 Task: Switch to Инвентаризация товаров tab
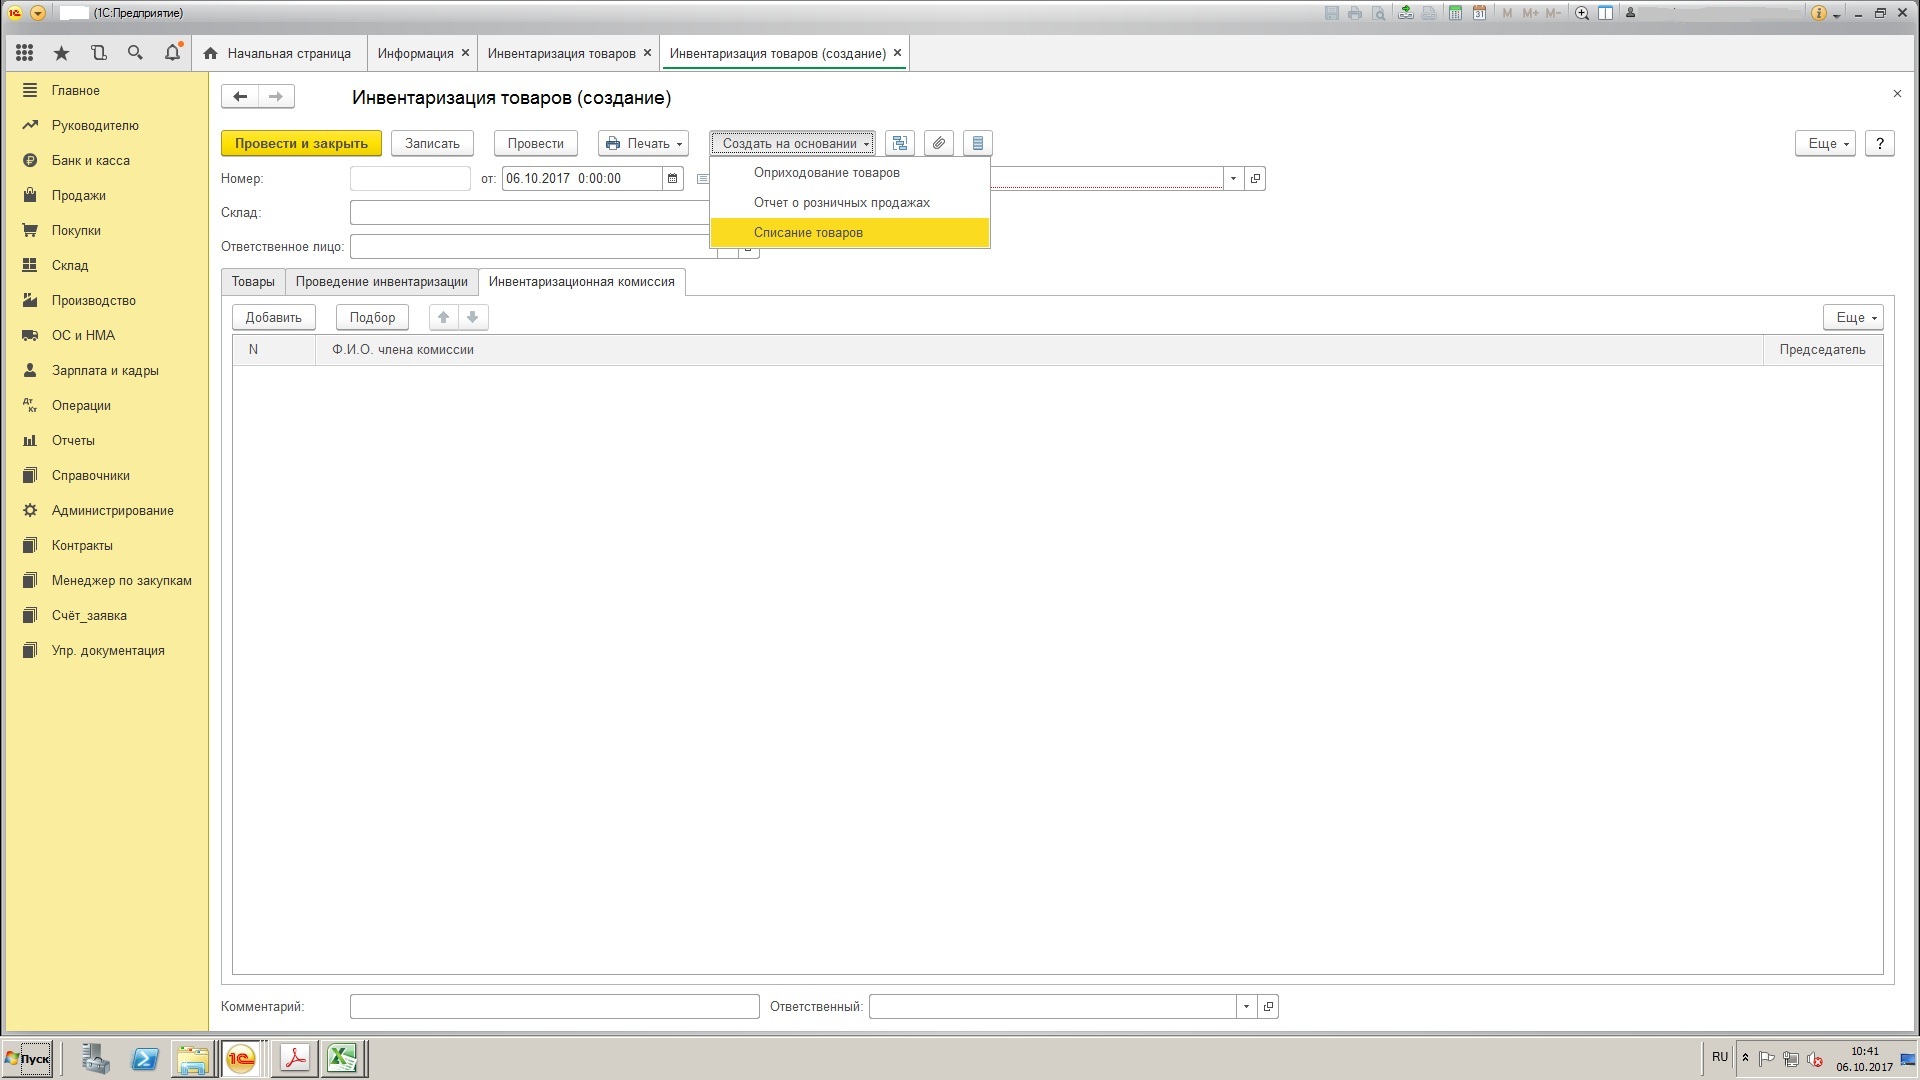(561, 53)
